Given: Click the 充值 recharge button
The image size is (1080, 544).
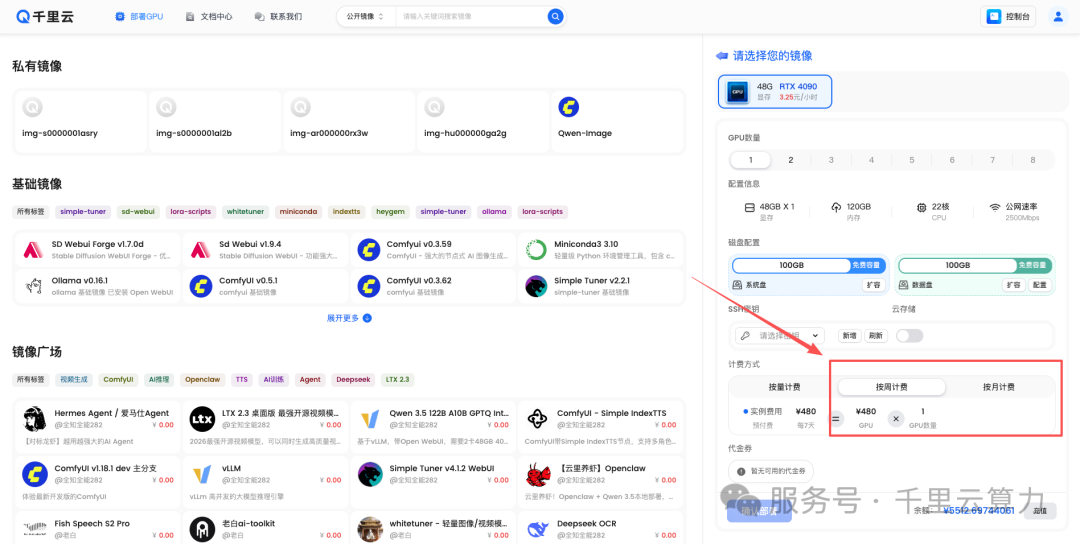Looking at the screenshot, I should 1039,511.
